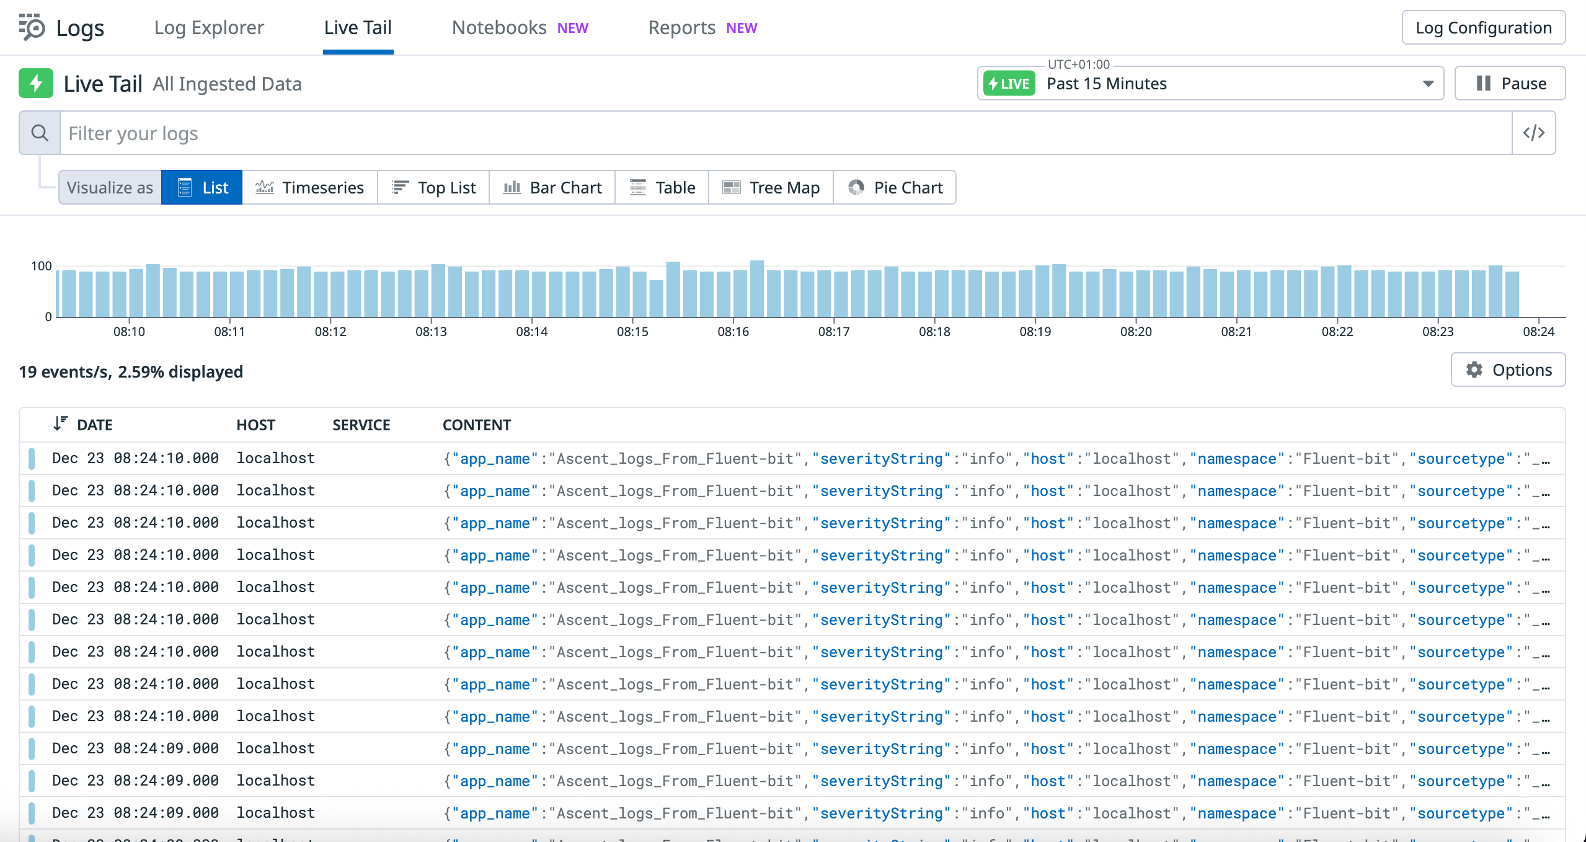Open the Log Explorer tab
The height and width of the screenshot is (842, 1586).
[209, 28]
